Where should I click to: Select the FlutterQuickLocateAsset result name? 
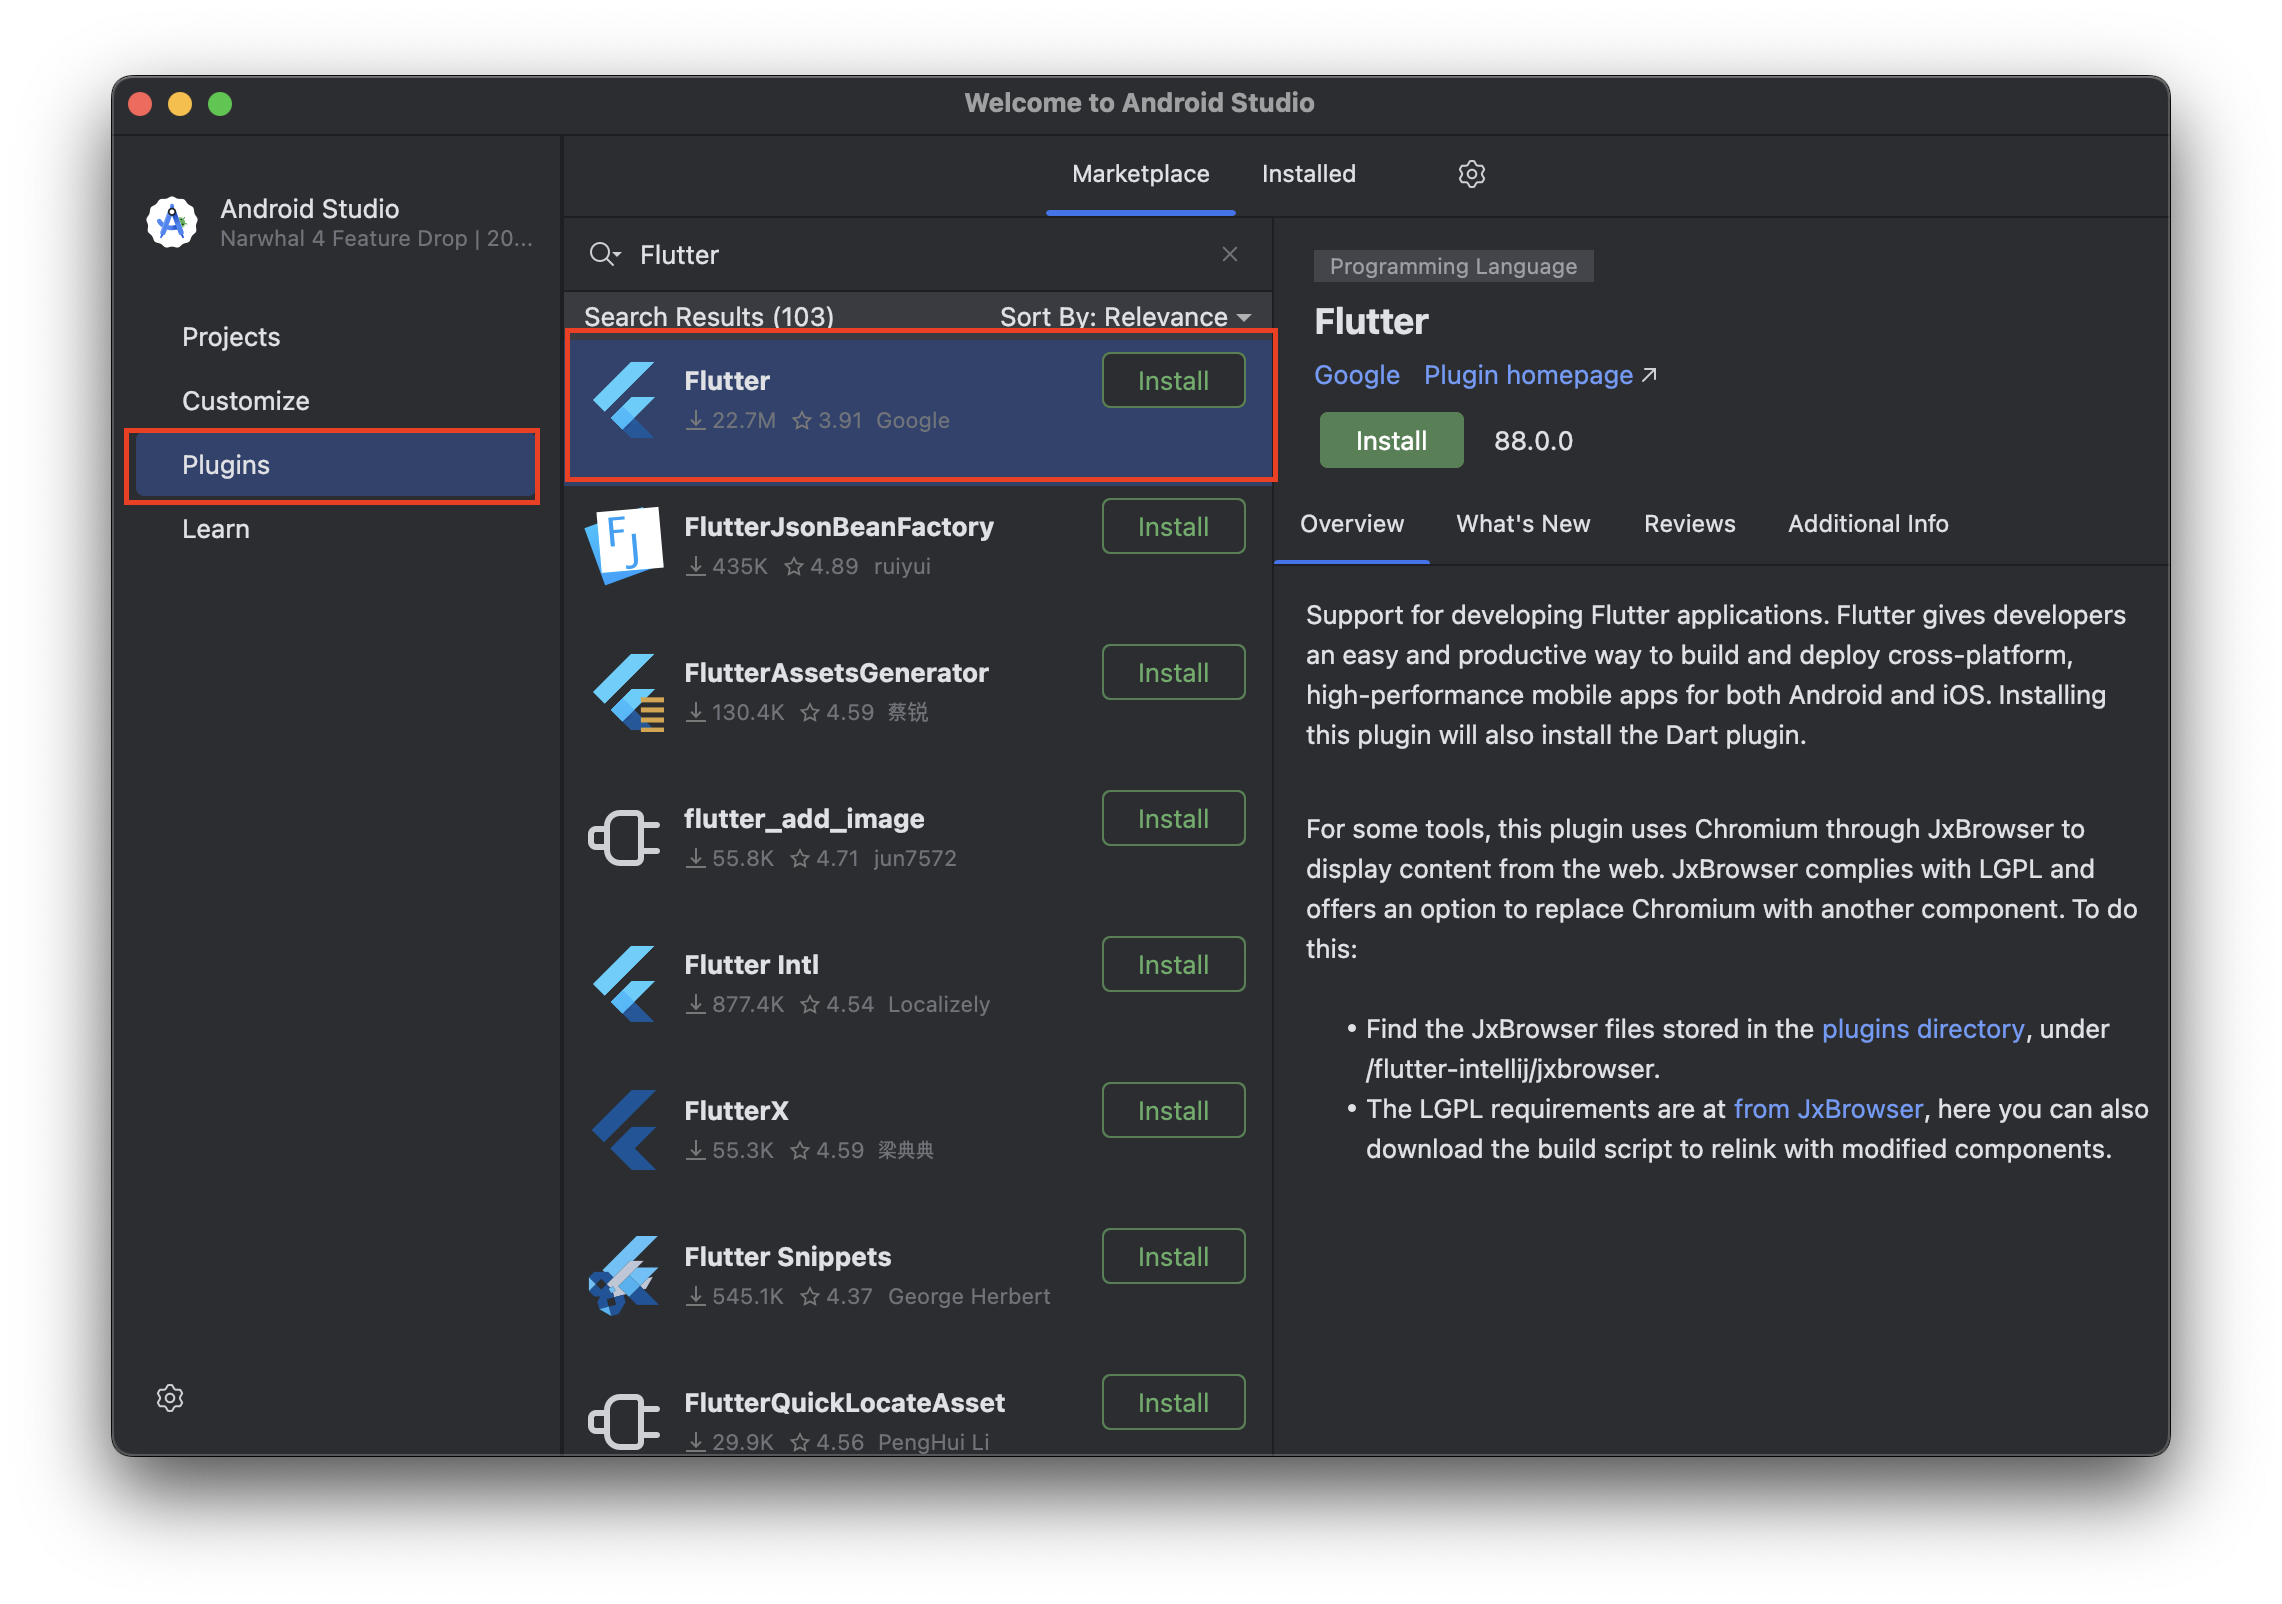pos(844,1403)
